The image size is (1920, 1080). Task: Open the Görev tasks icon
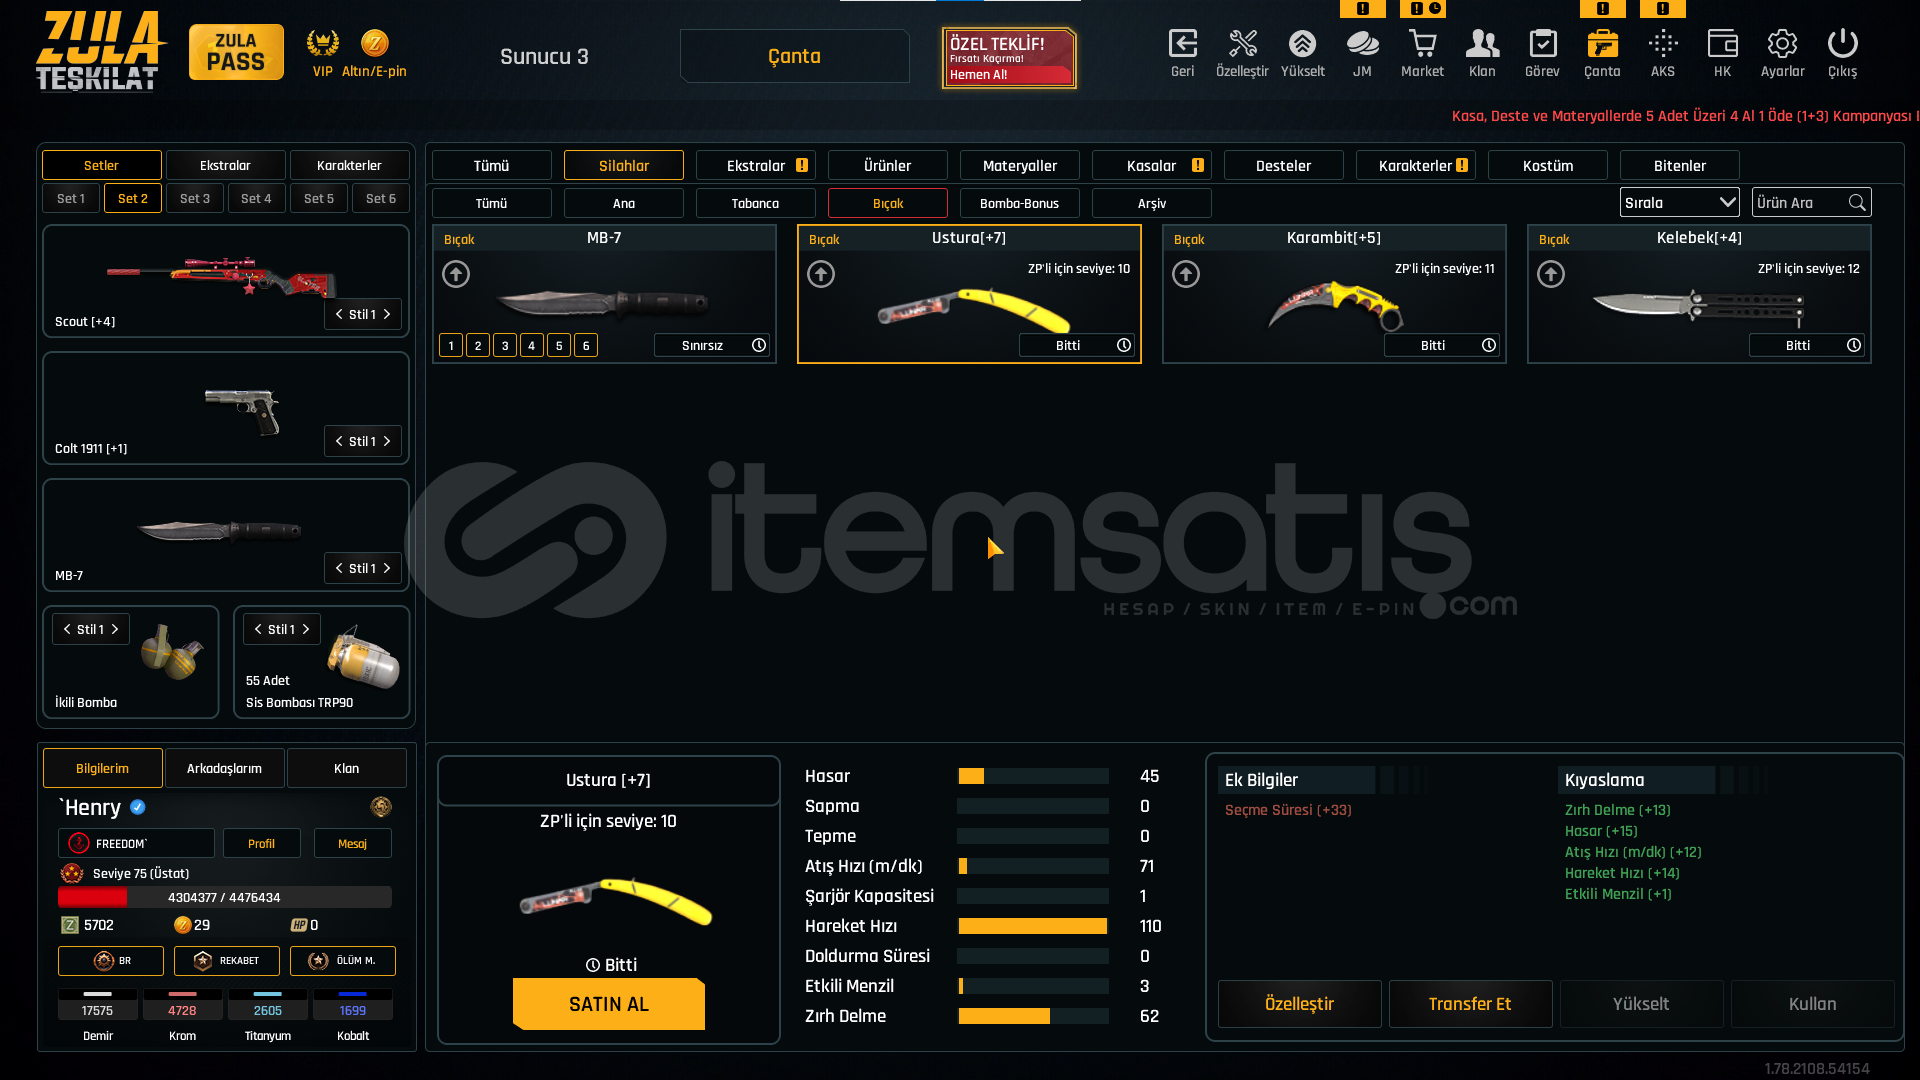(x=1542, y=44)
